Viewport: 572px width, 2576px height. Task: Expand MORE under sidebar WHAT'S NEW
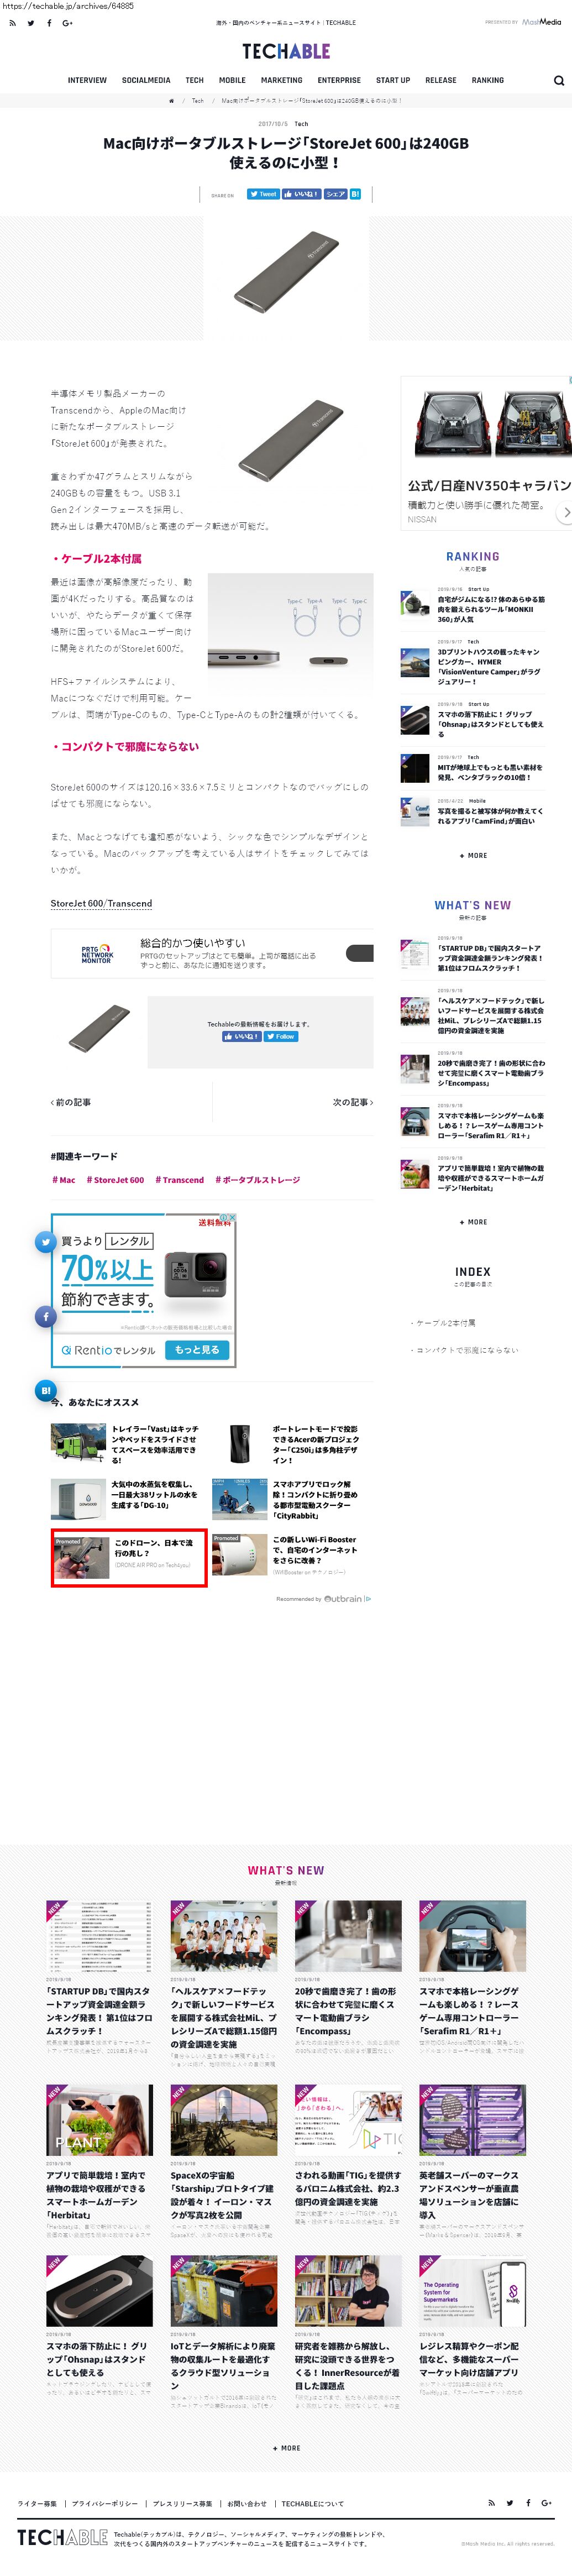coord(473,1222)
